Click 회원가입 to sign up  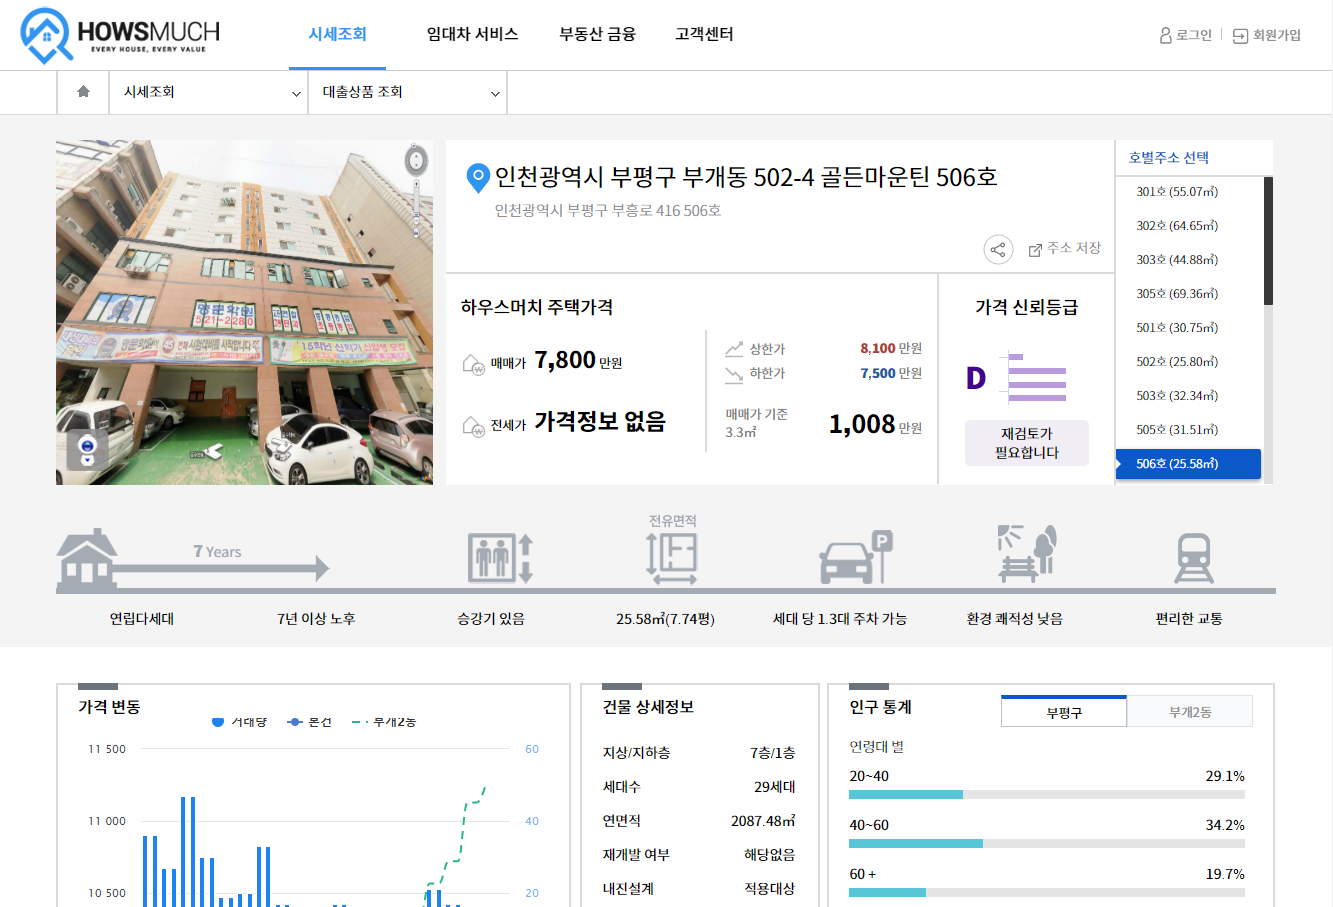click(x=1266, y=35)
